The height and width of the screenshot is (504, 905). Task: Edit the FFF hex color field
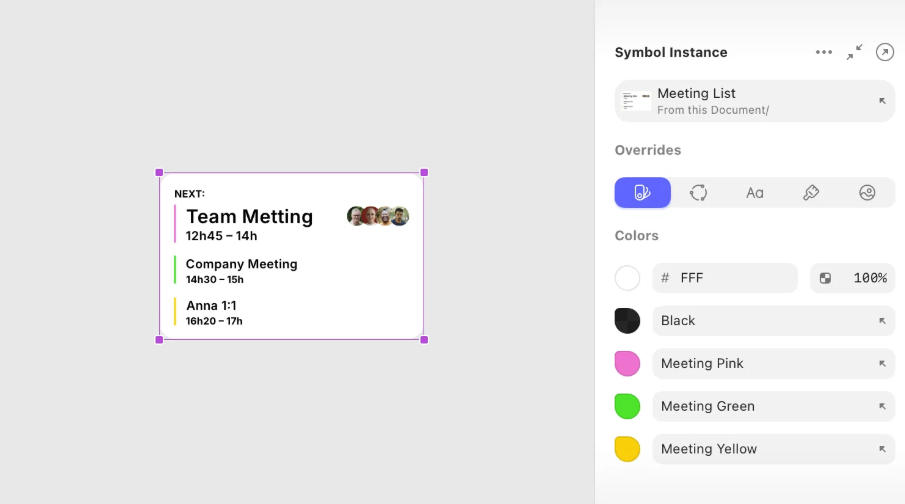point(726,278)
